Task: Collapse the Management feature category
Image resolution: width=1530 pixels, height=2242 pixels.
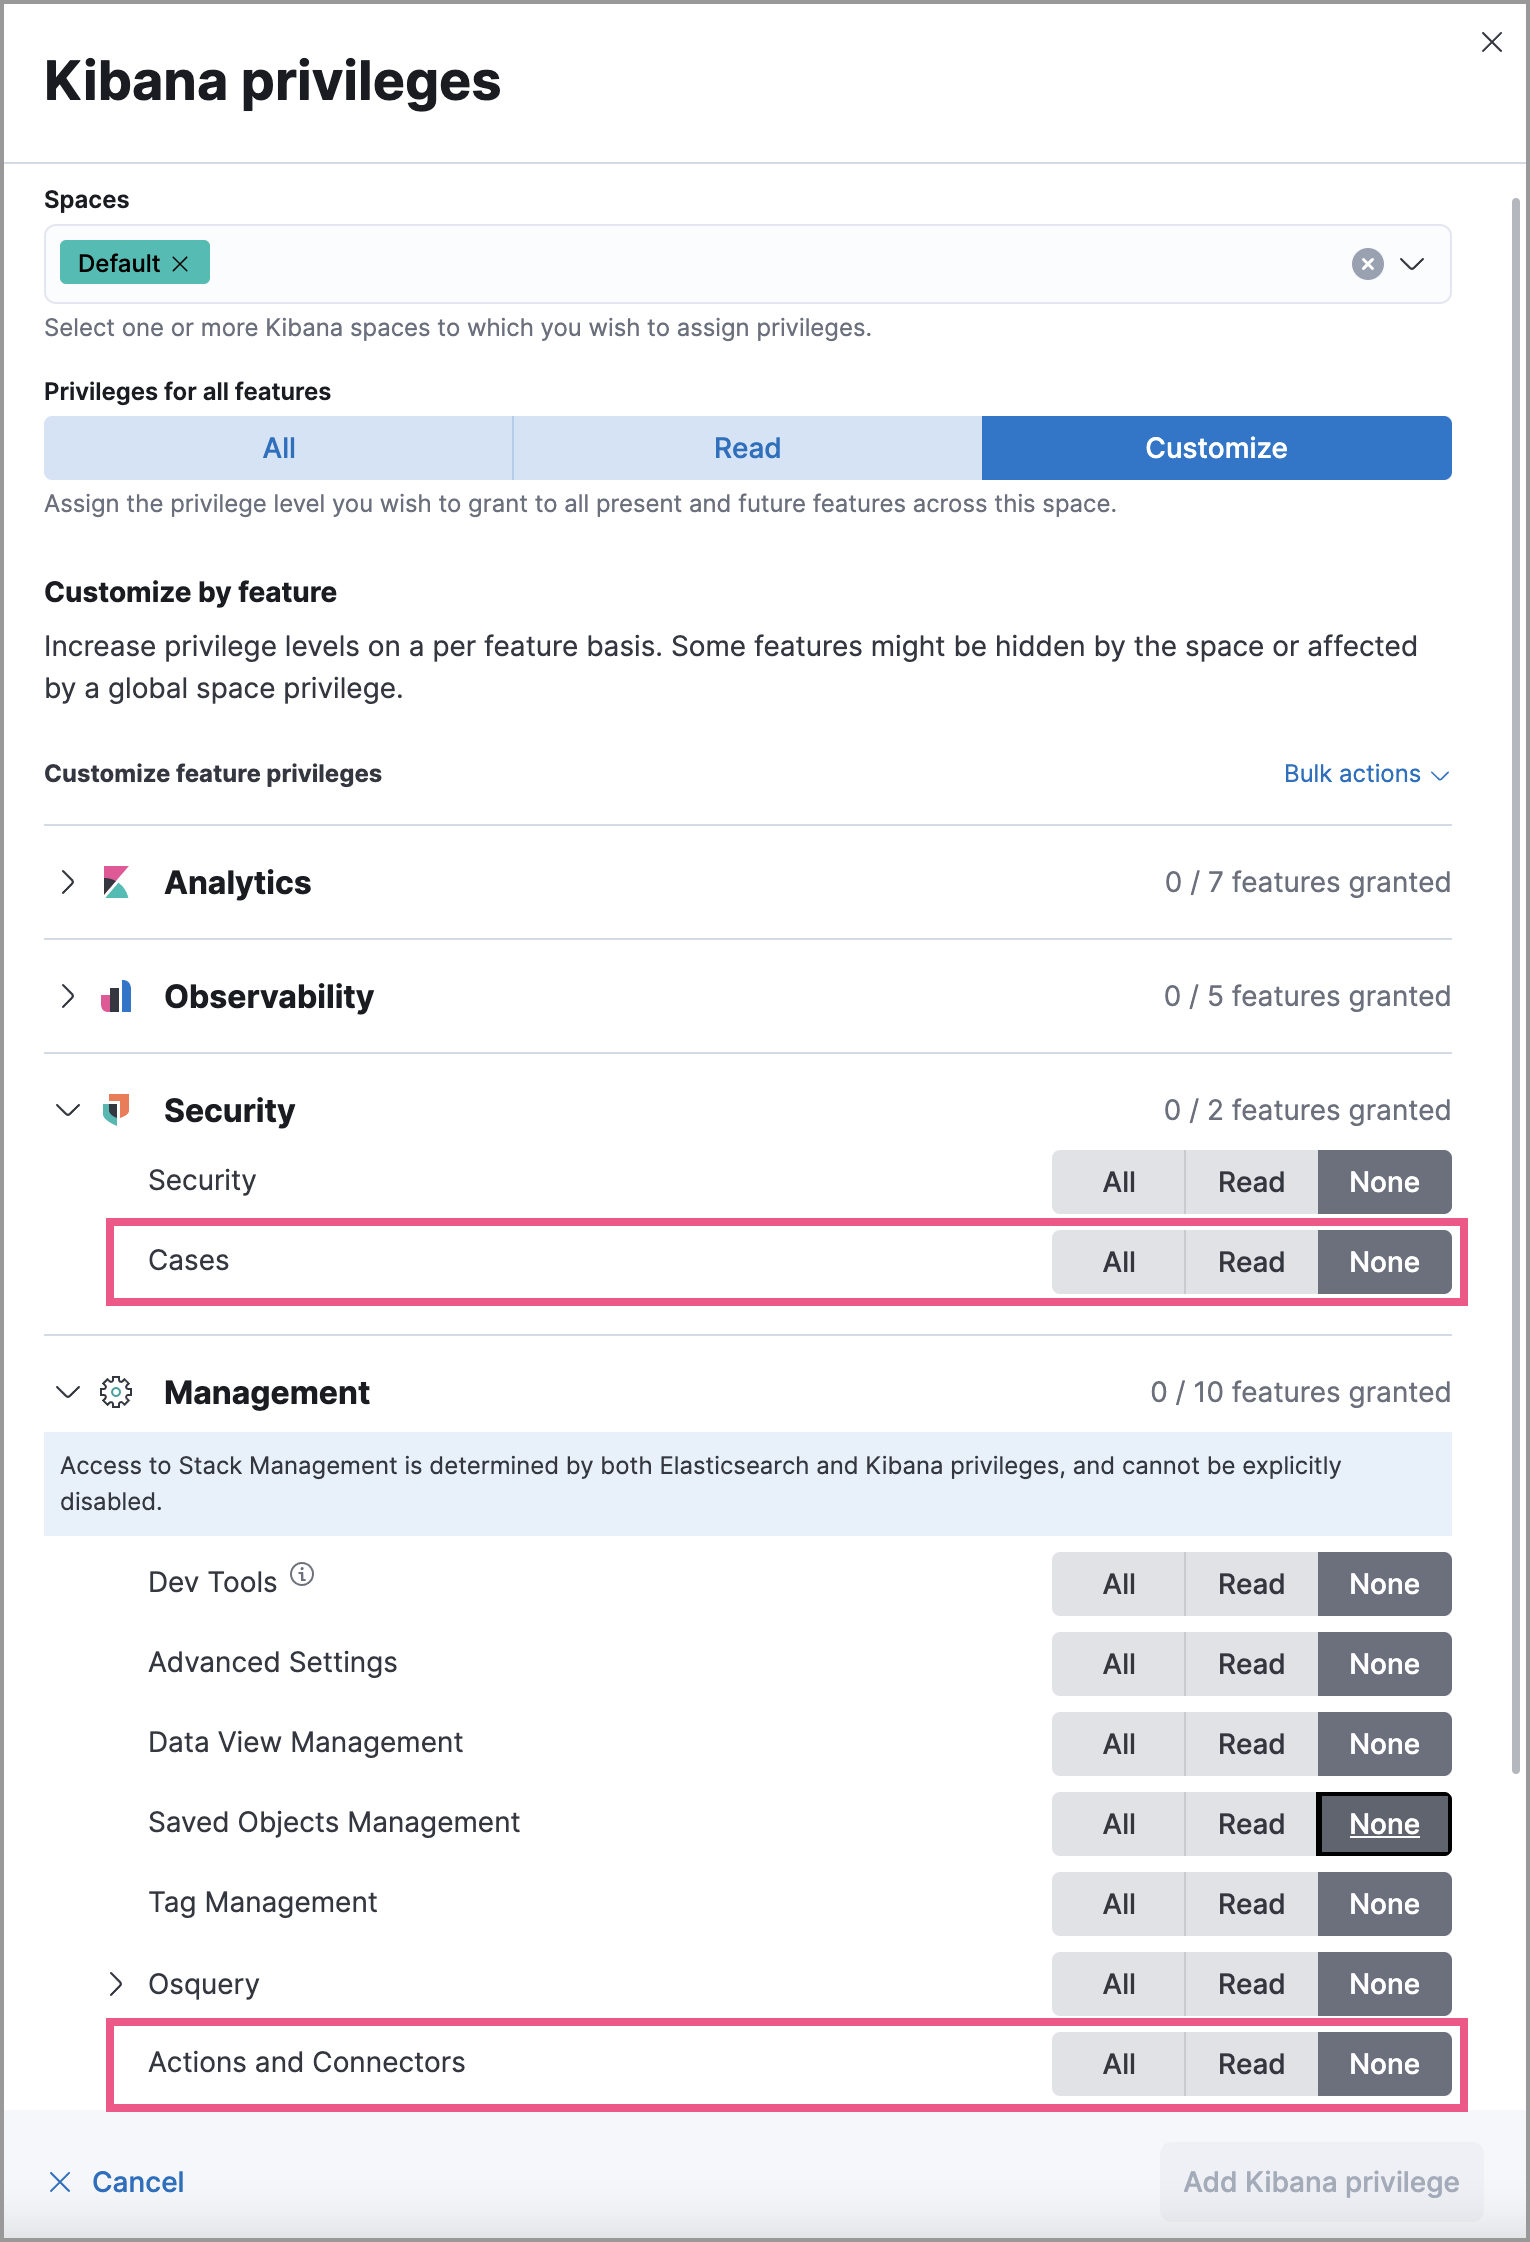Action: point(67,1392)
